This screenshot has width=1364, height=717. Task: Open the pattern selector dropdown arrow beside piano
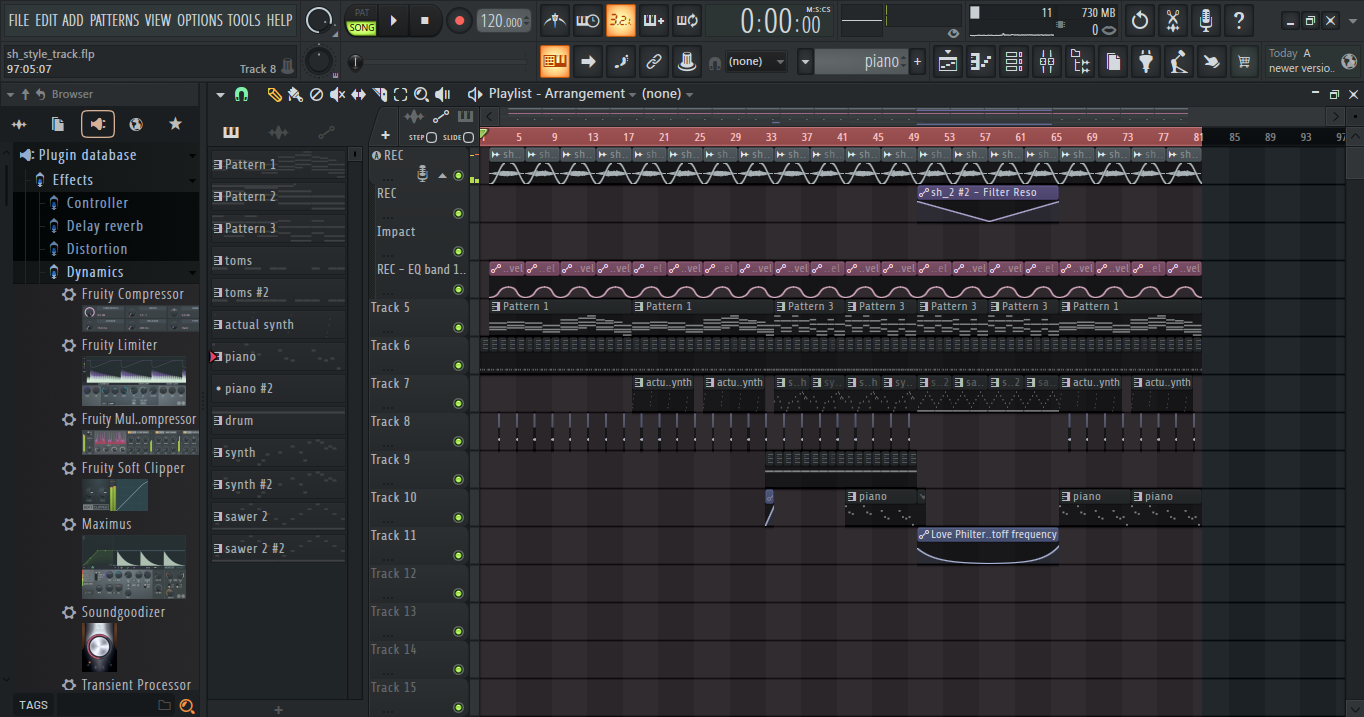[805, 62]
